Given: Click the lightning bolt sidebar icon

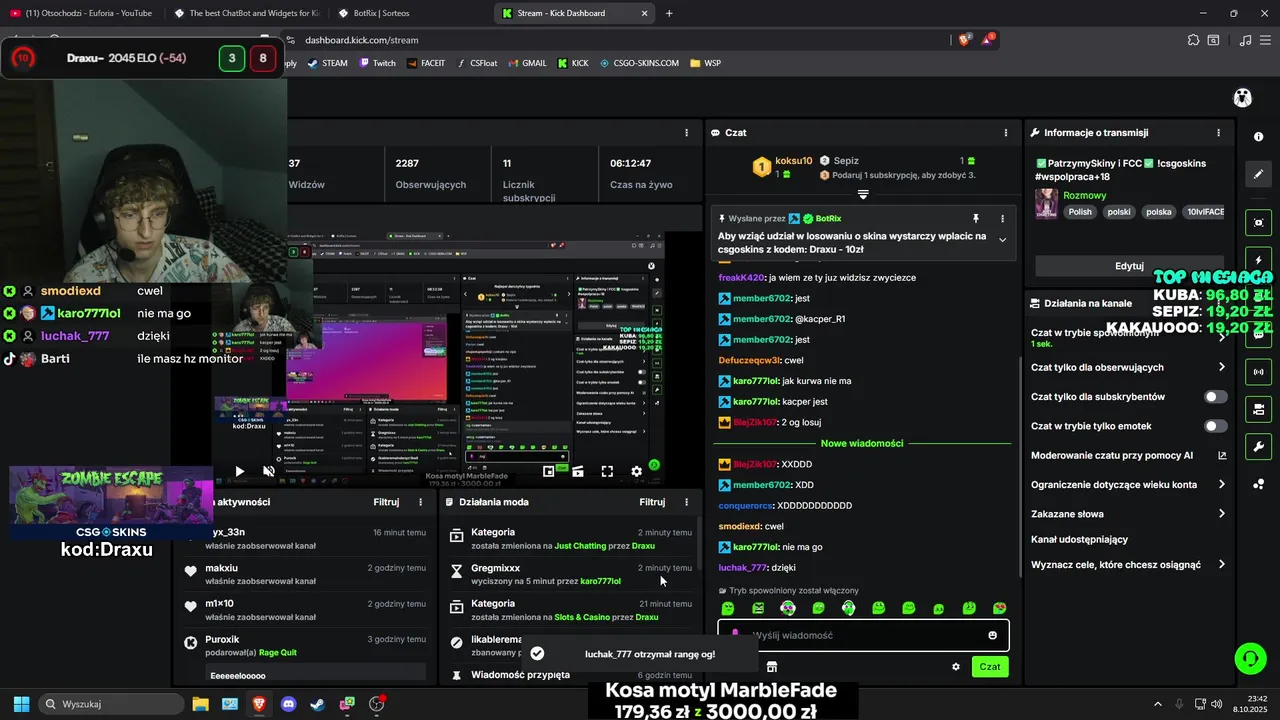Looking at the screenshot, I should [x=1258, y=259].
